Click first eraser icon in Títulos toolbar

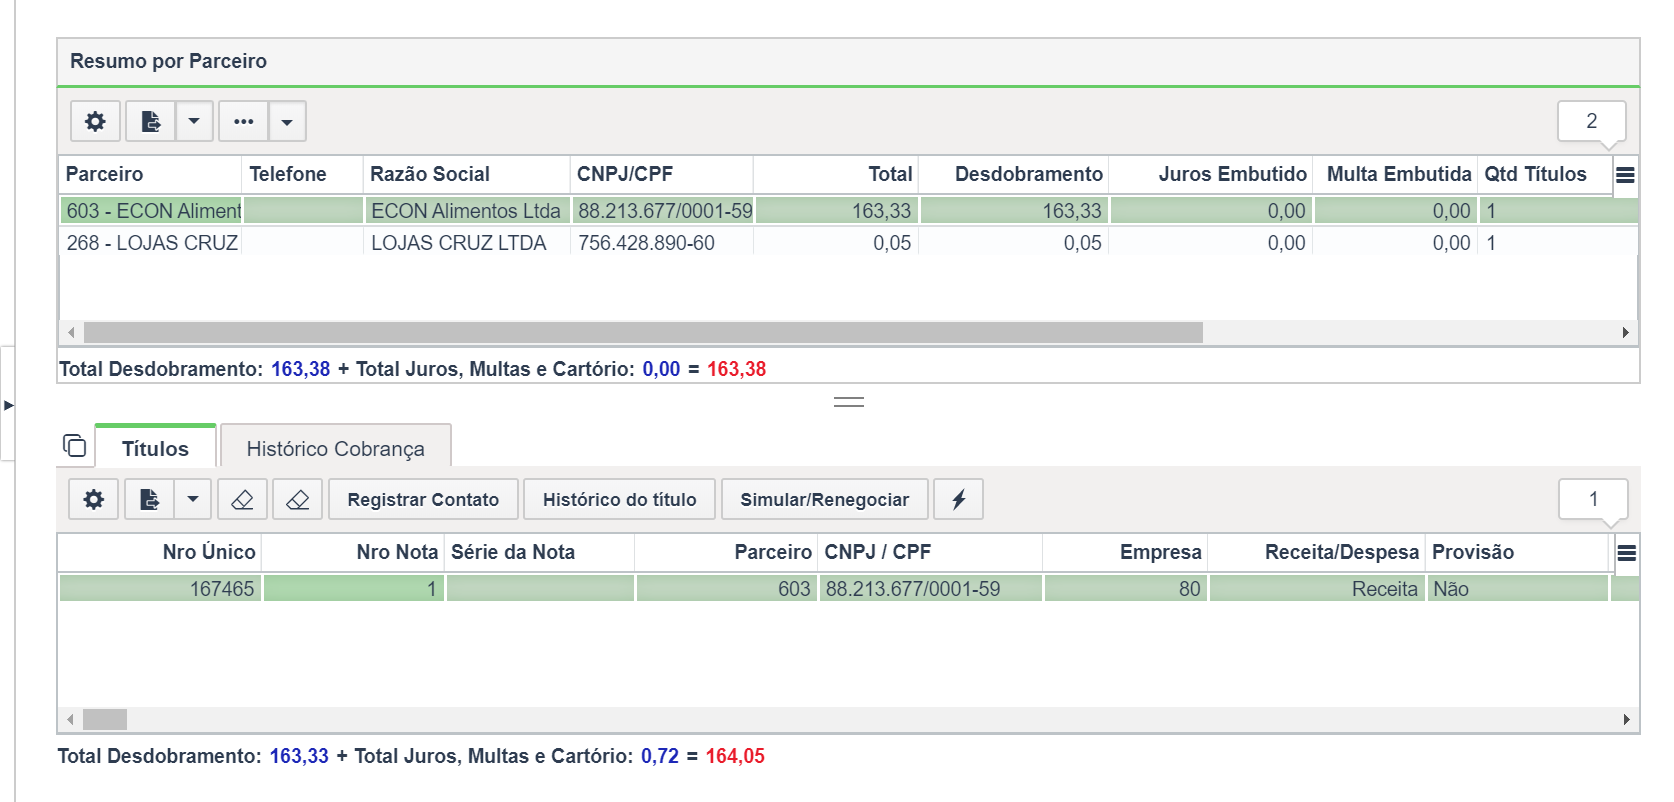pyautogui.click(x=242, y=499)
